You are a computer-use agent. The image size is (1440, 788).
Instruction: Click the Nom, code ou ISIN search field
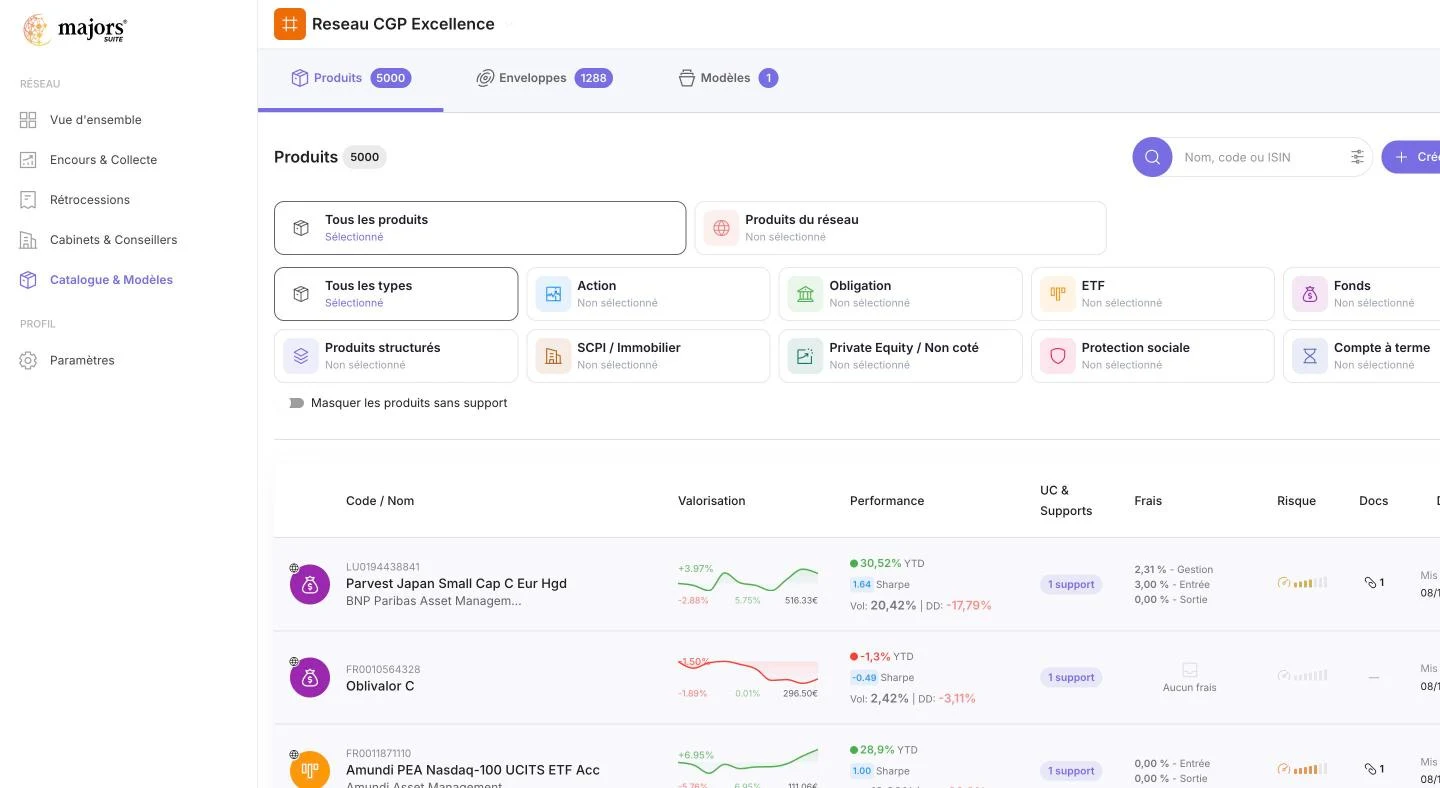coord(1260,157)
